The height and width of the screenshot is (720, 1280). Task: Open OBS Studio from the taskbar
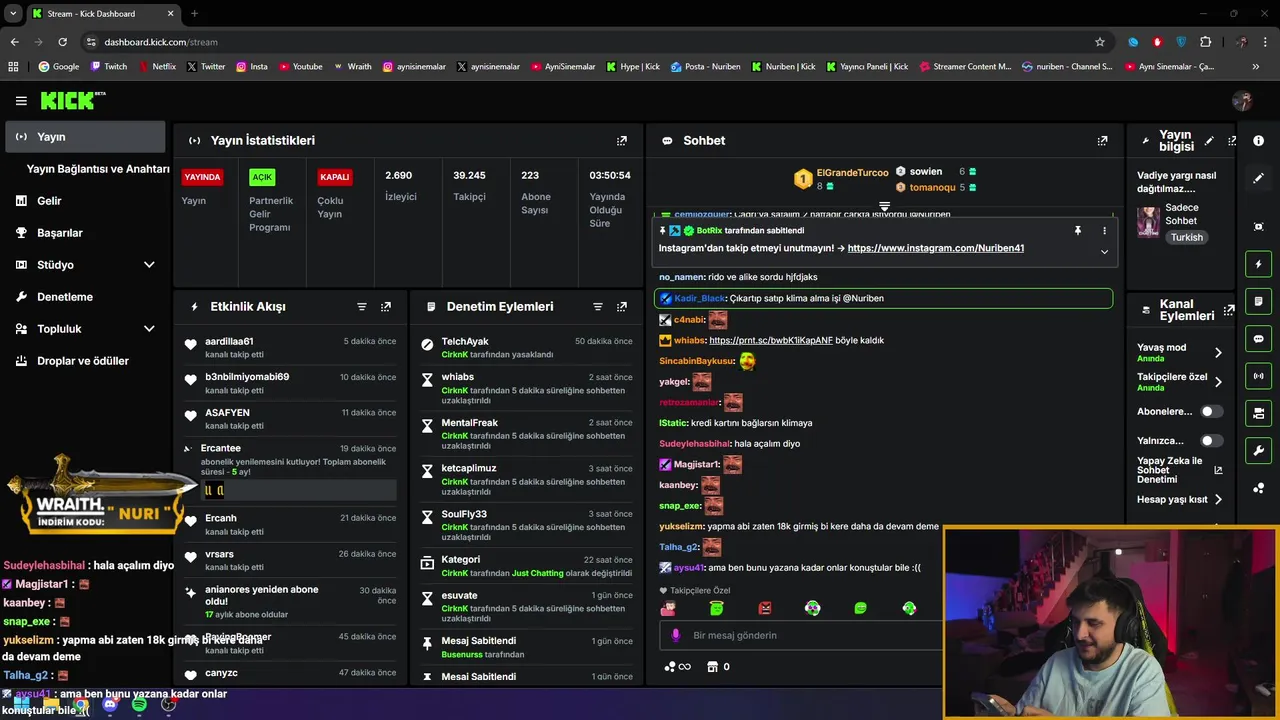click(169, 705)
